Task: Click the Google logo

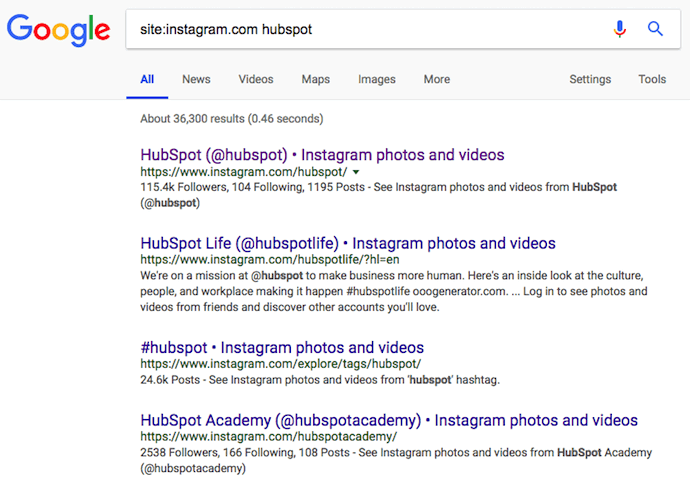Action: pos(58,29)
